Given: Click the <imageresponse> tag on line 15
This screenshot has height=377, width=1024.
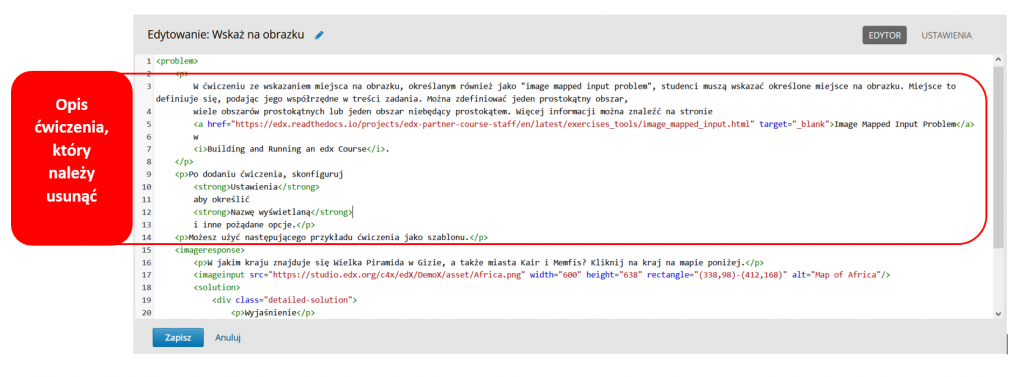Looking at the screenshot, I should coord(210,250).
